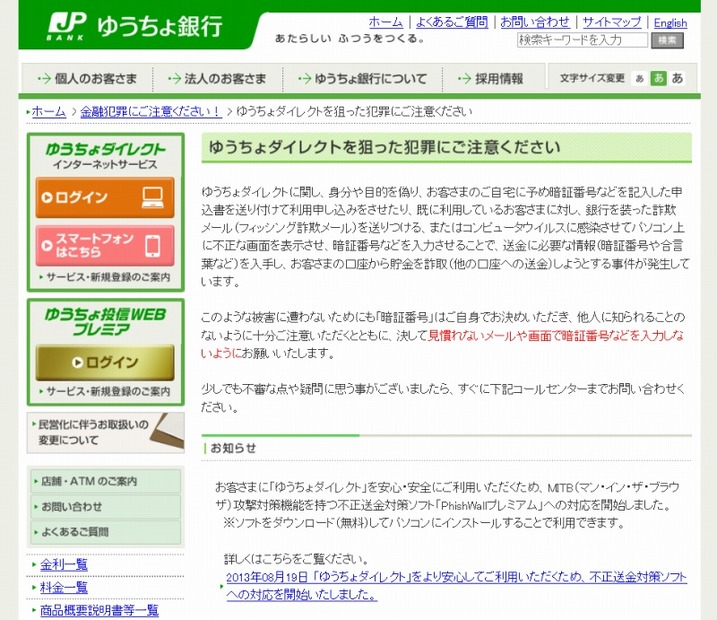Click the orange ゆうちょダイレクト ログイン button

[105, 198]
